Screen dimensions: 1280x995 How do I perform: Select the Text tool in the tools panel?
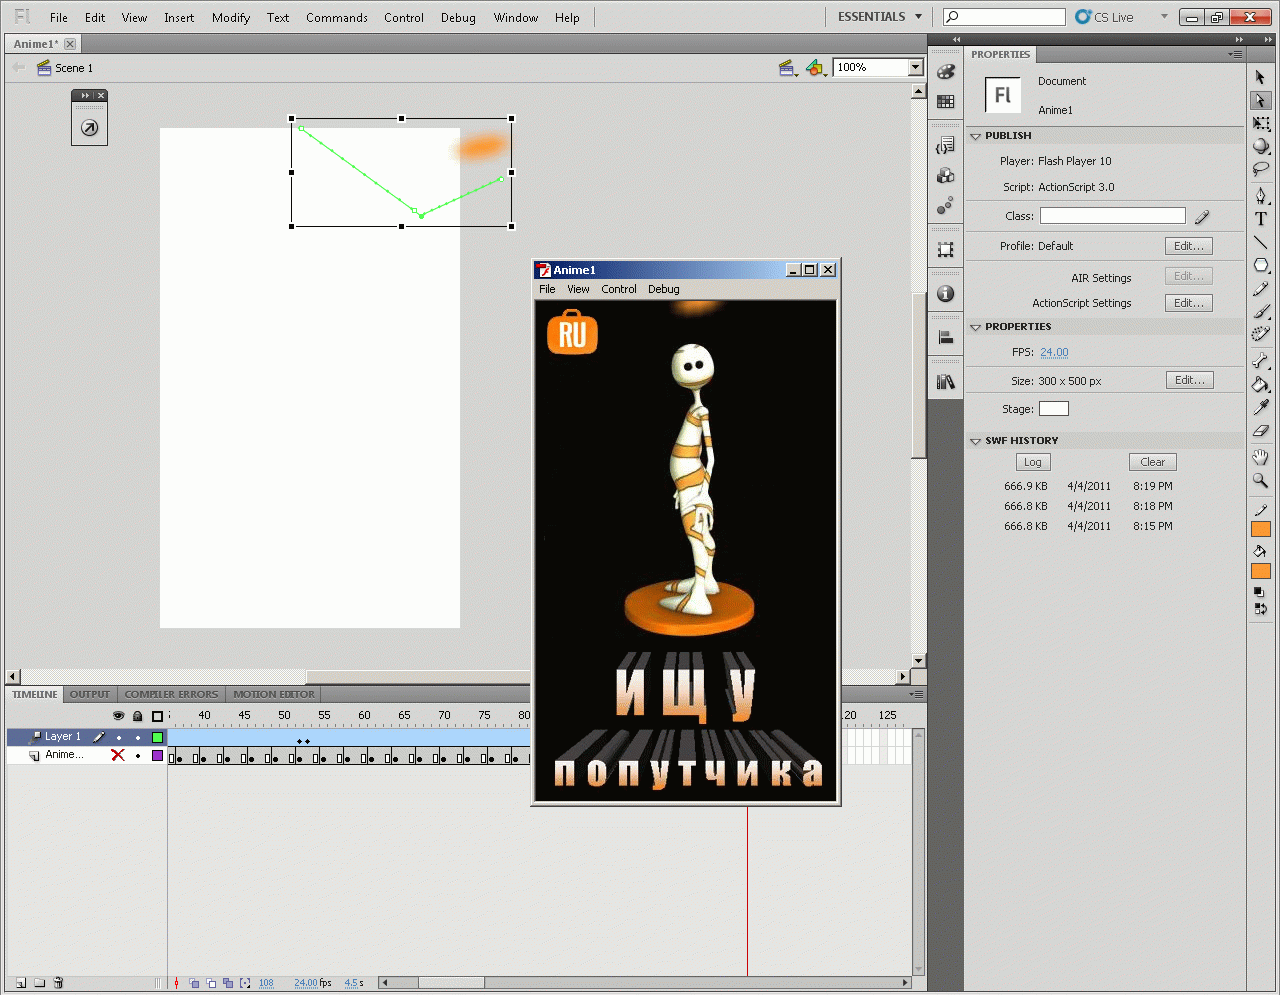(x=1261, y=219)
